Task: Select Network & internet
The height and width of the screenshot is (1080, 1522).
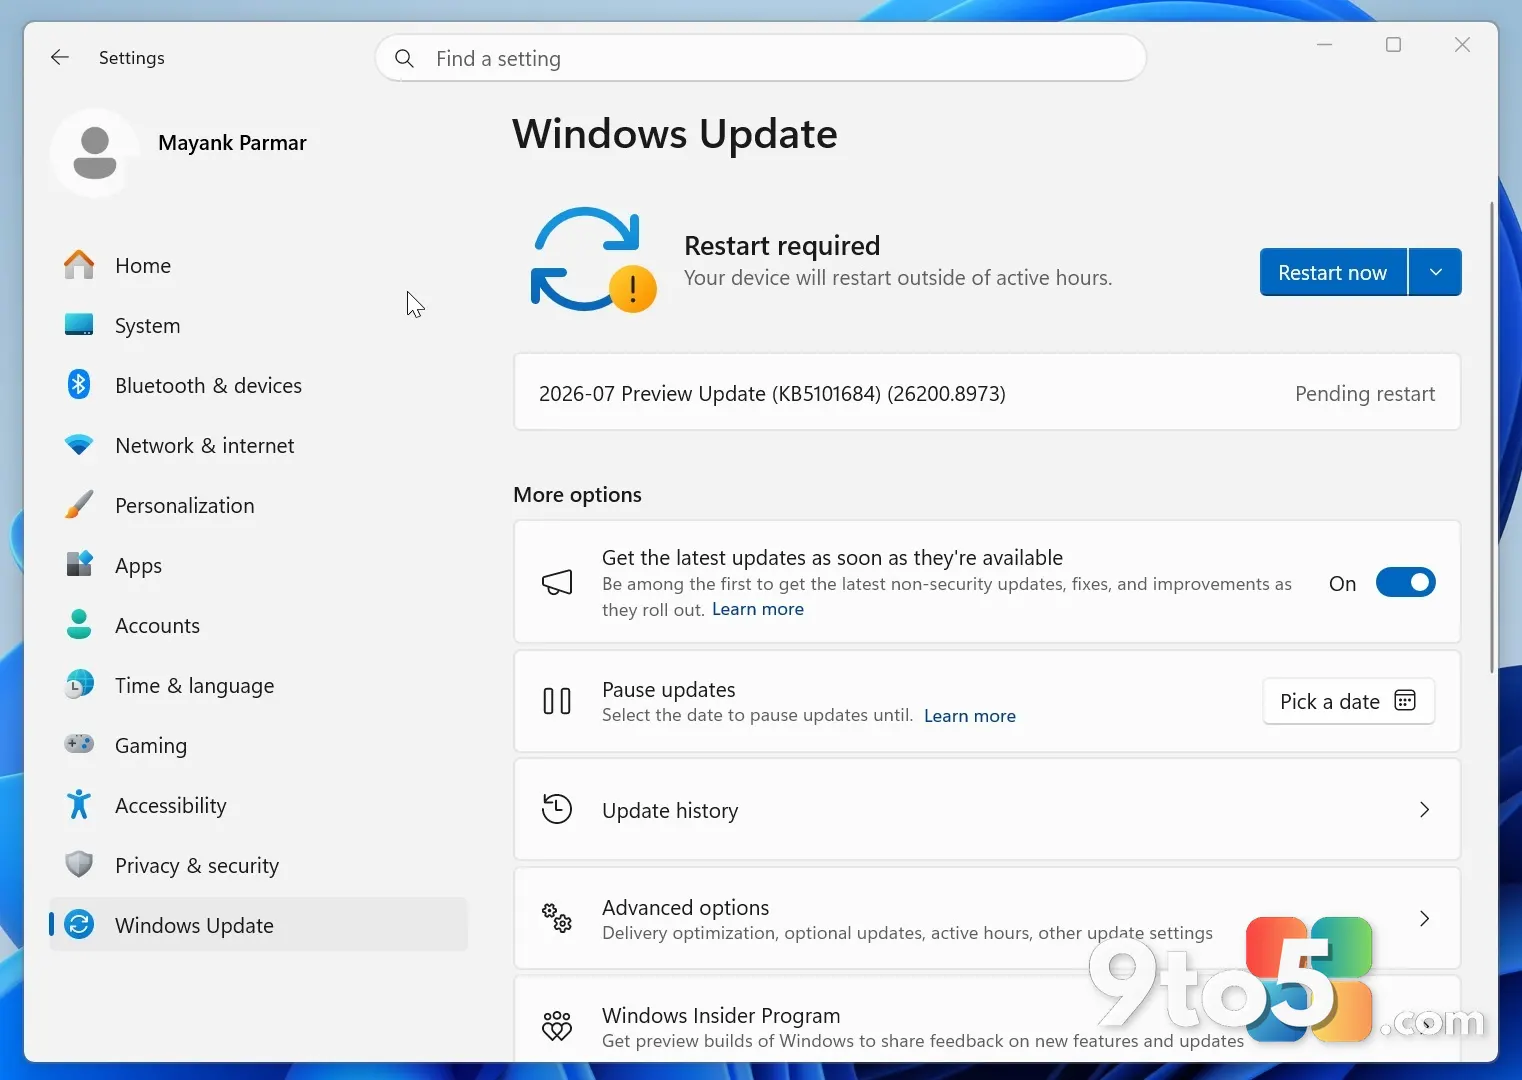Action: 258,445
